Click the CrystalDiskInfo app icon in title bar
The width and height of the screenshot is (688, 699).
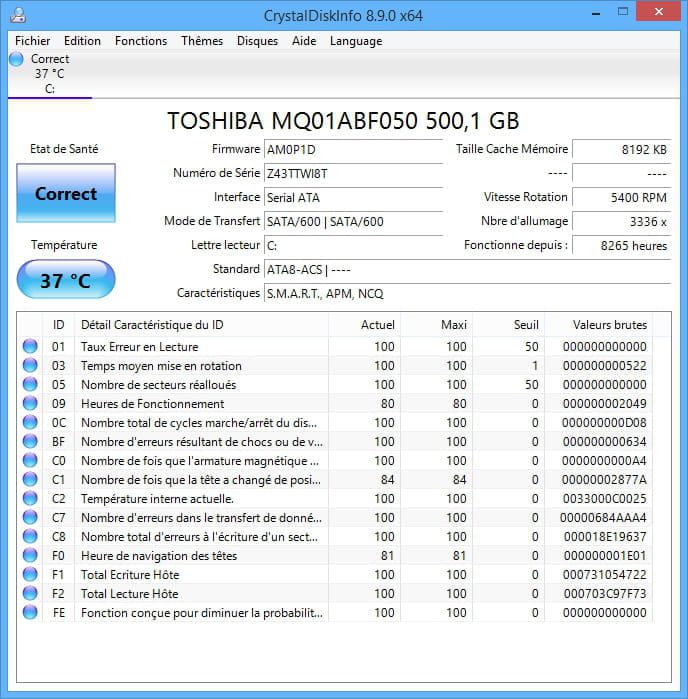tap(18, 15)
